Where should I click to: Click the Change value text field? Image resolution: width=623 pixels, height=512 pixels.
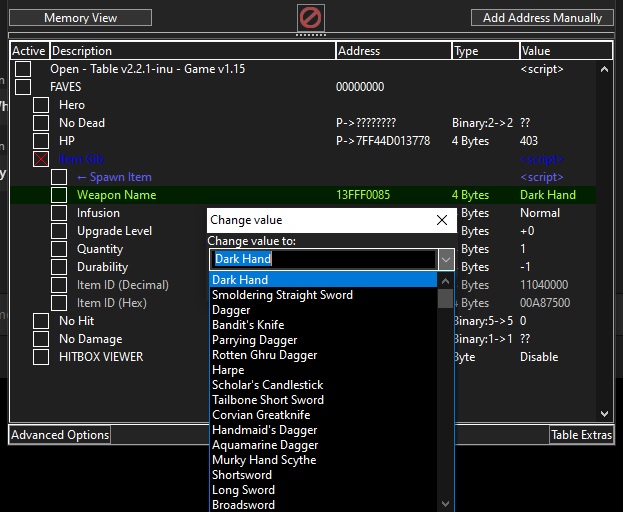[323, 260]
